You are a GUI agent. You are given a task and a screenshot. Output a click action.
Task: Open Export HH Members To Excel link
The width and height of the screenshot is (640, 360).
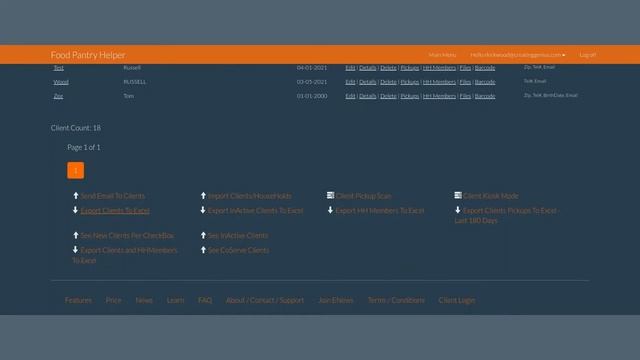pyautogui.click(x=380, y=211)
